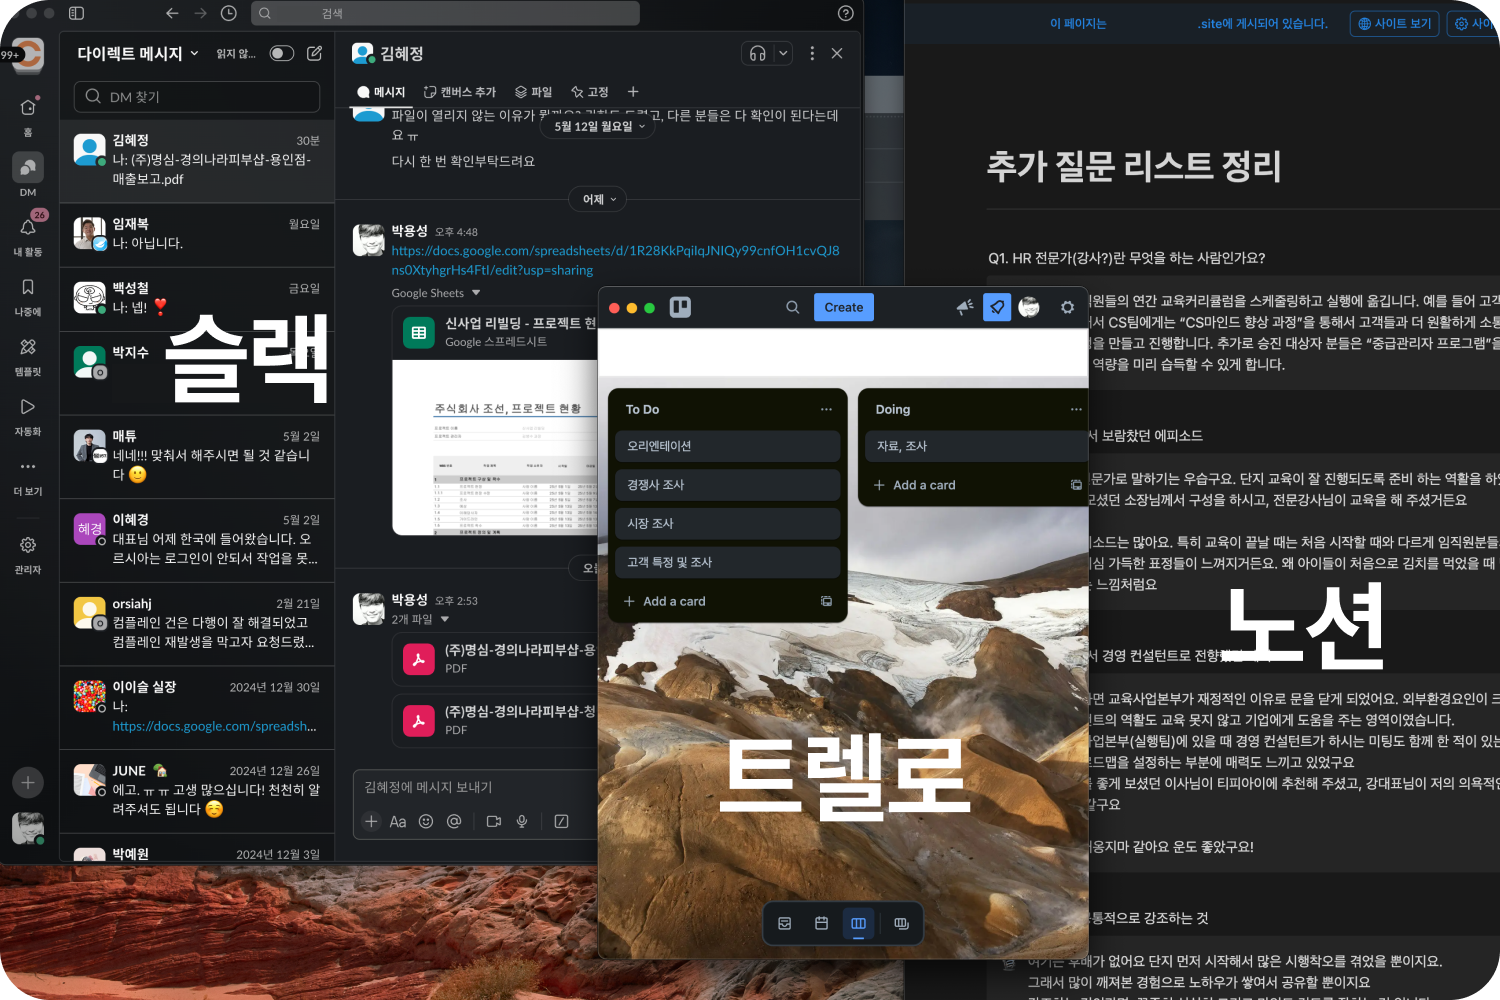Open Slack help question mark icon

pyautogui.click(x=846, y=13)
